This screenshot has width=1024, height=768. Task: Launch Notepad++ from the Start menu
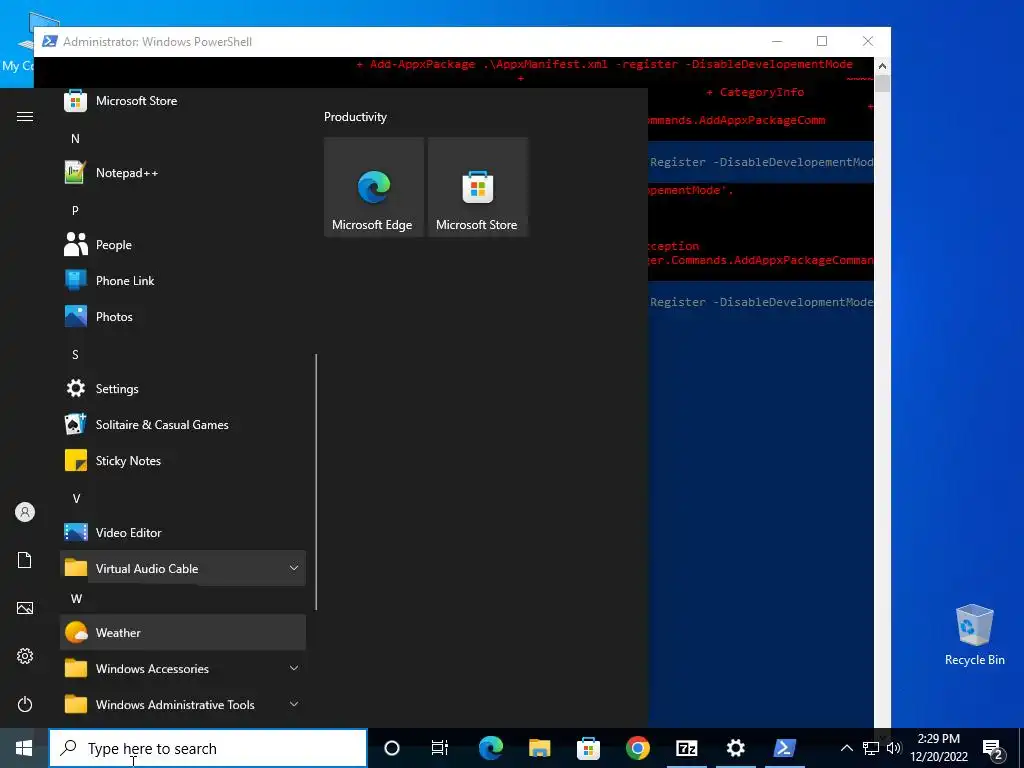tap(183, 173)
